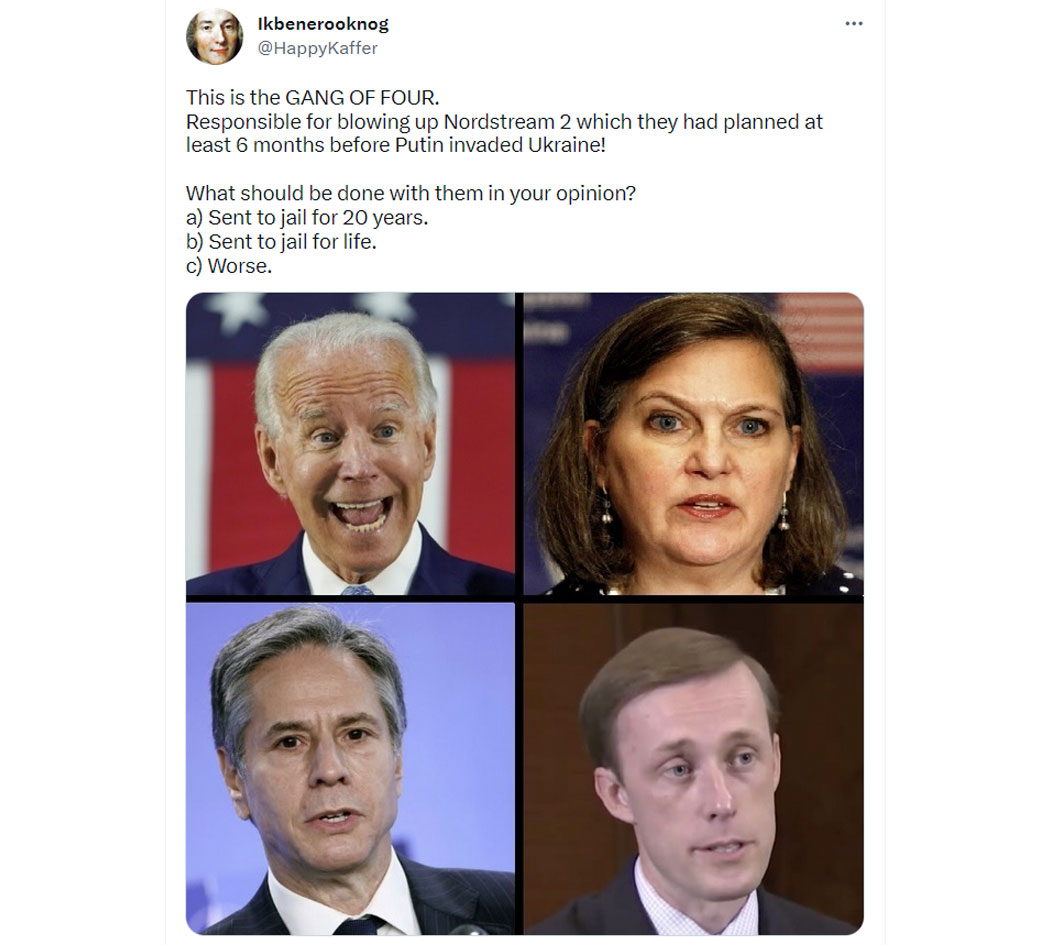Click the dark necktie in the bottom-left photo

[x=358, y=925]
